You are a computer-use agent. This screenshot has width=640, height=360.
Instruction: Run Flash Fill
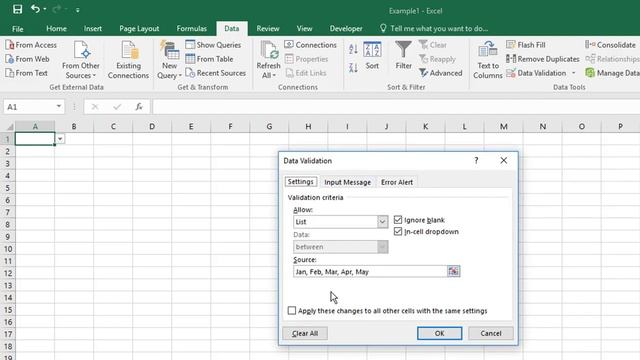526,45
